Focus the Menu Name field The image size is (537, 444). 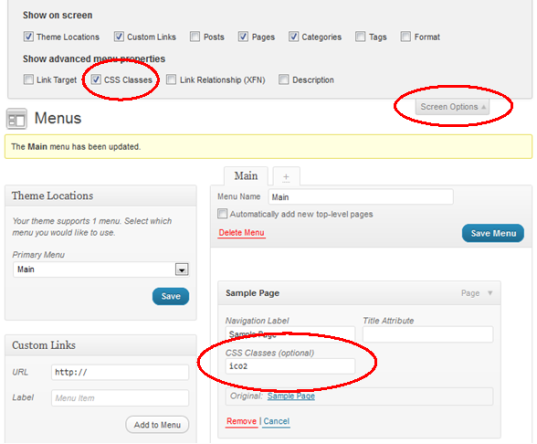click(361, 197)
